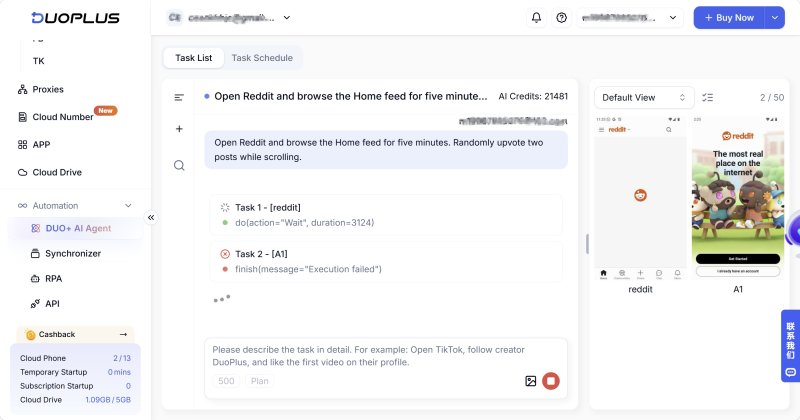
Task: Open the help question mark icon
Action: pos(562,17)
